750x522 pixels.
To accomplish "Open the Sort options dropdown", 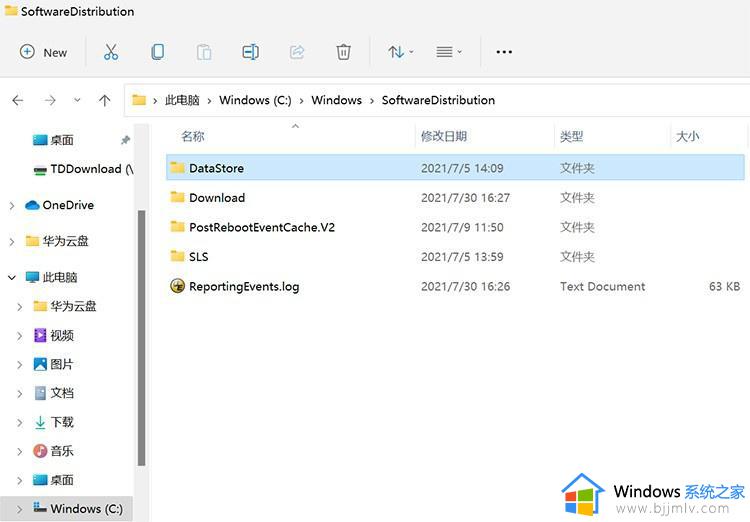I will click(401, 52).
